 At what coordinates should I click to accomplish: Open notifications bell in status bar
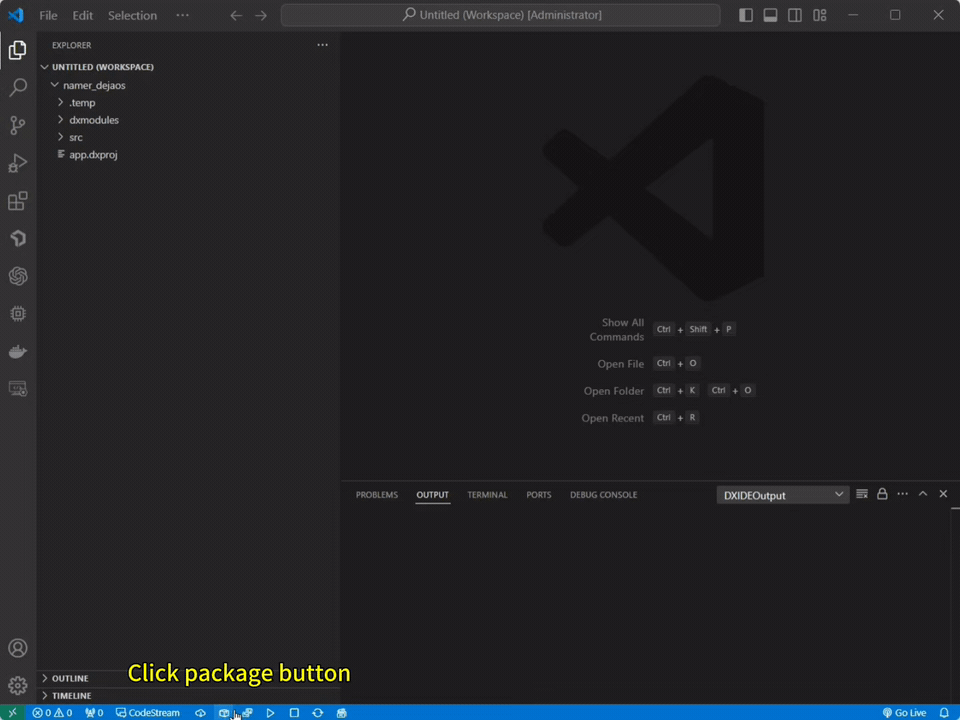point(944,713)
